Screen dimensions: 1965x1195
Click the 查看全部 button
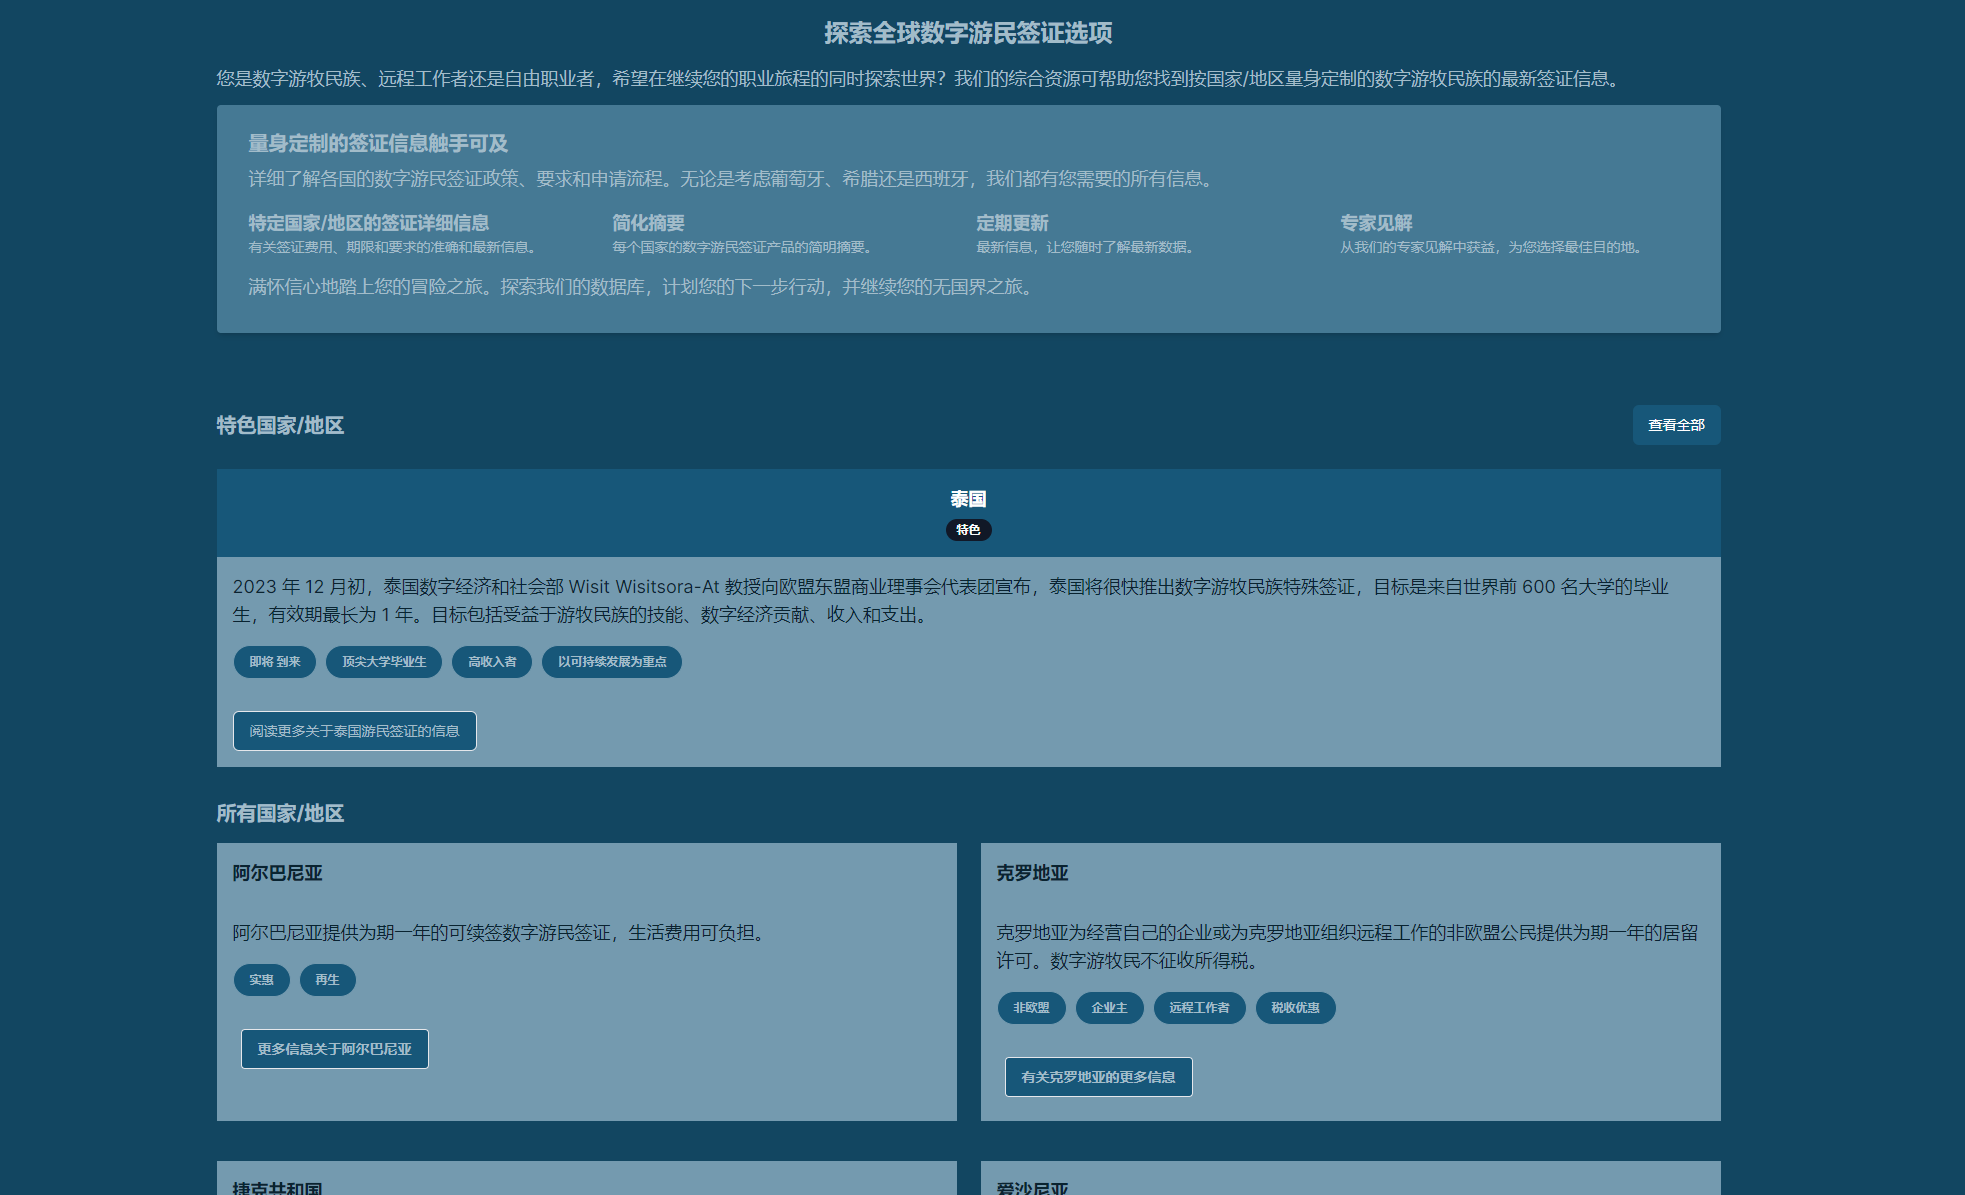(1676, 425)
